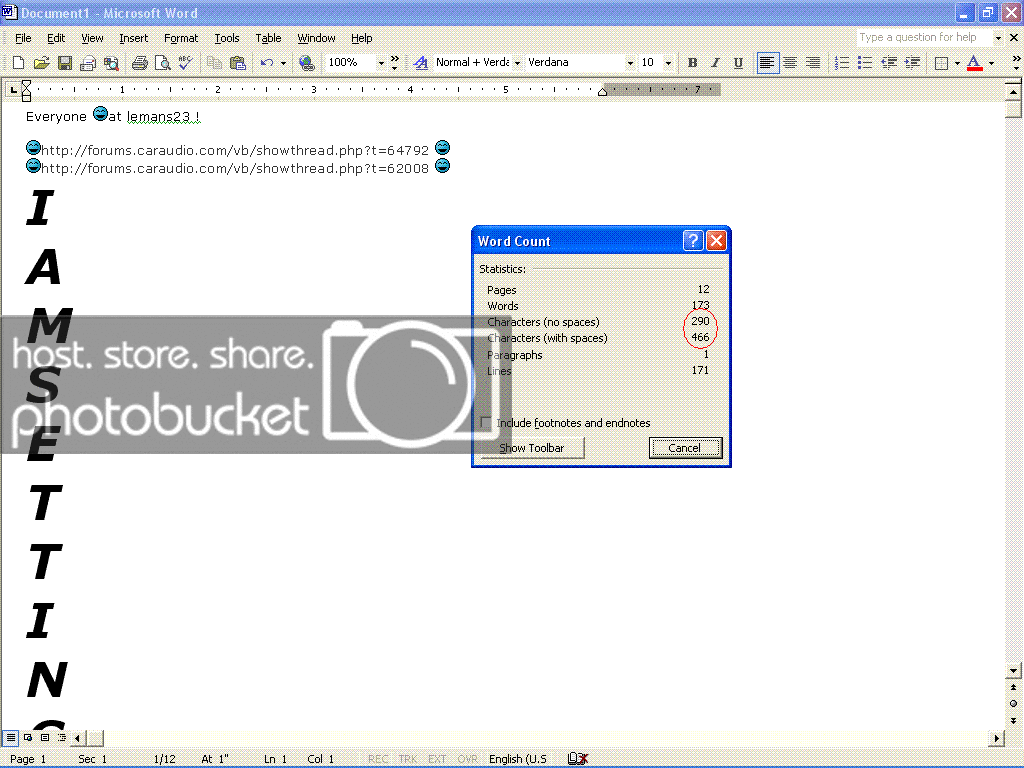Viewport: 1024px width, 768px height.
Task: Click the Paste icon
Action: tap(237, 63)
